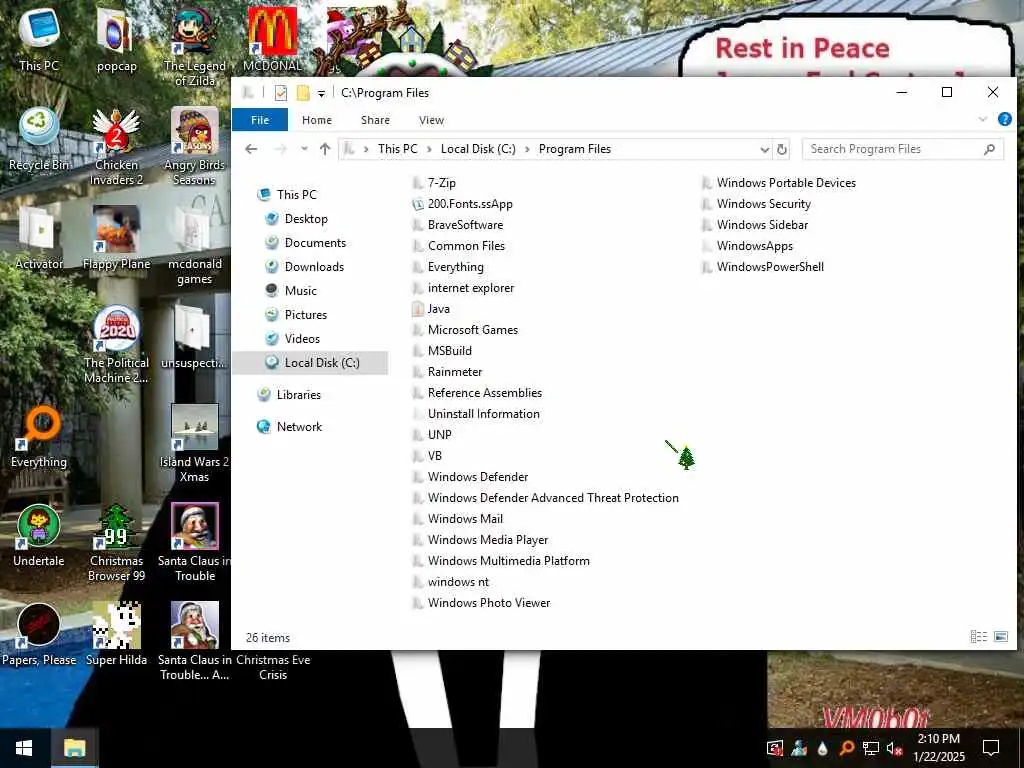Launch The Legend of Zilda shortcut
1024x768 pixels.
tap(194, 46)
